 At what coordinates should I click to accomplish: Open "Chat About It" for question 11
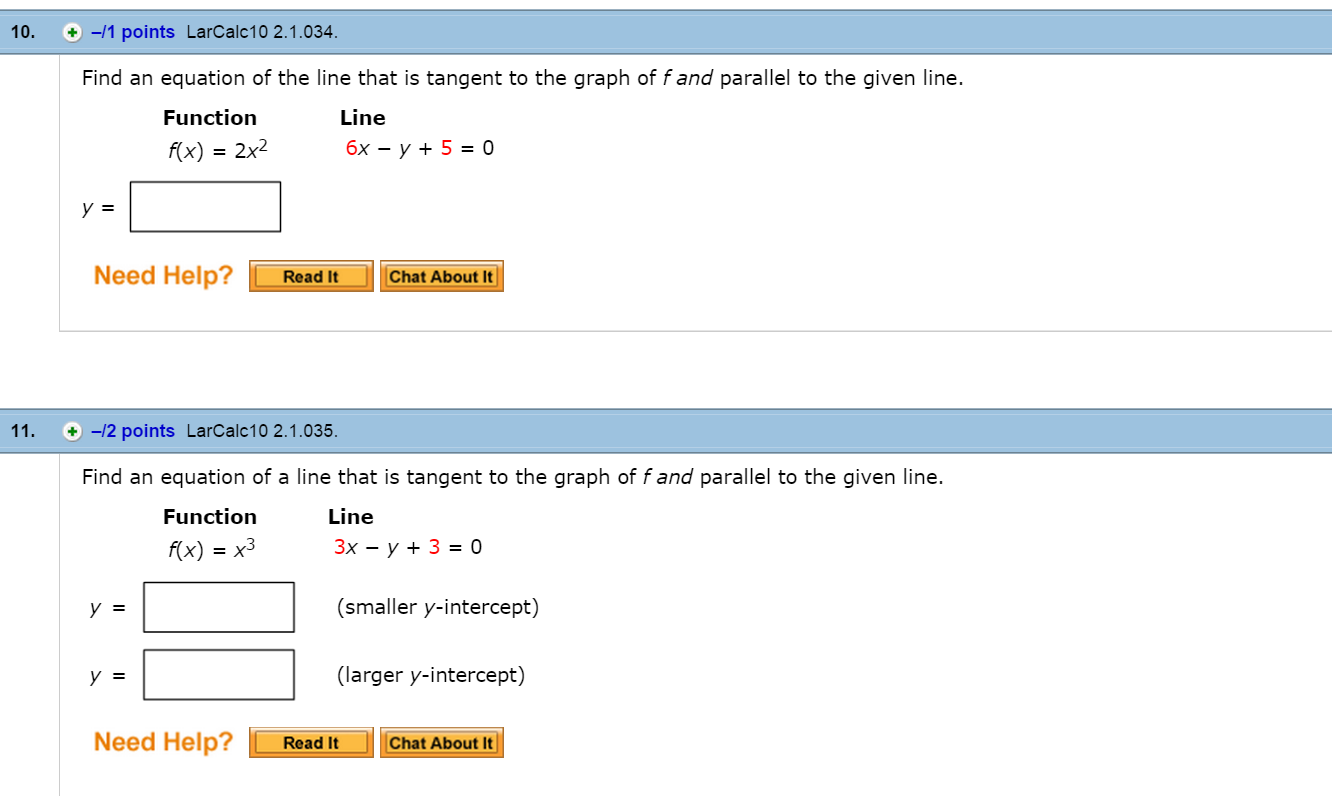coord(441,742)
